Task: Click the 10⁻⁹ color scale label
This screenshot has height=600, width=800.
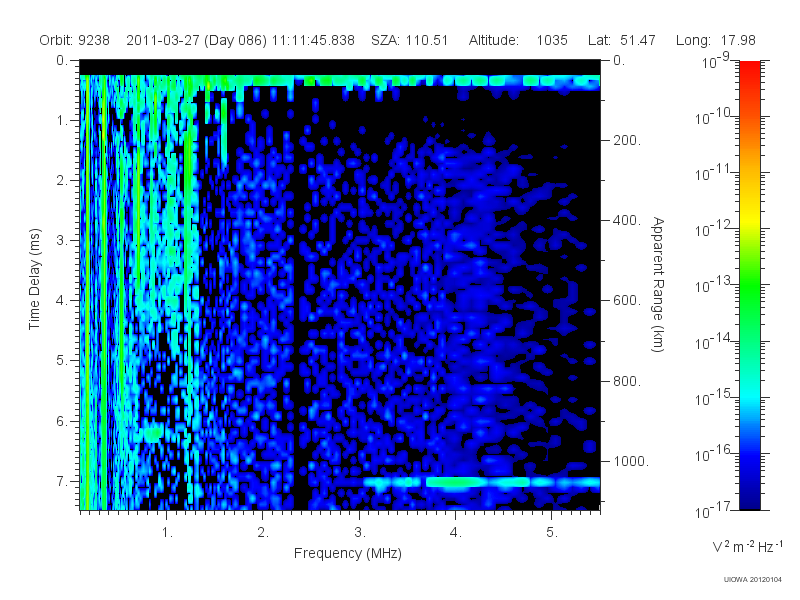Action: coord(715,61)
